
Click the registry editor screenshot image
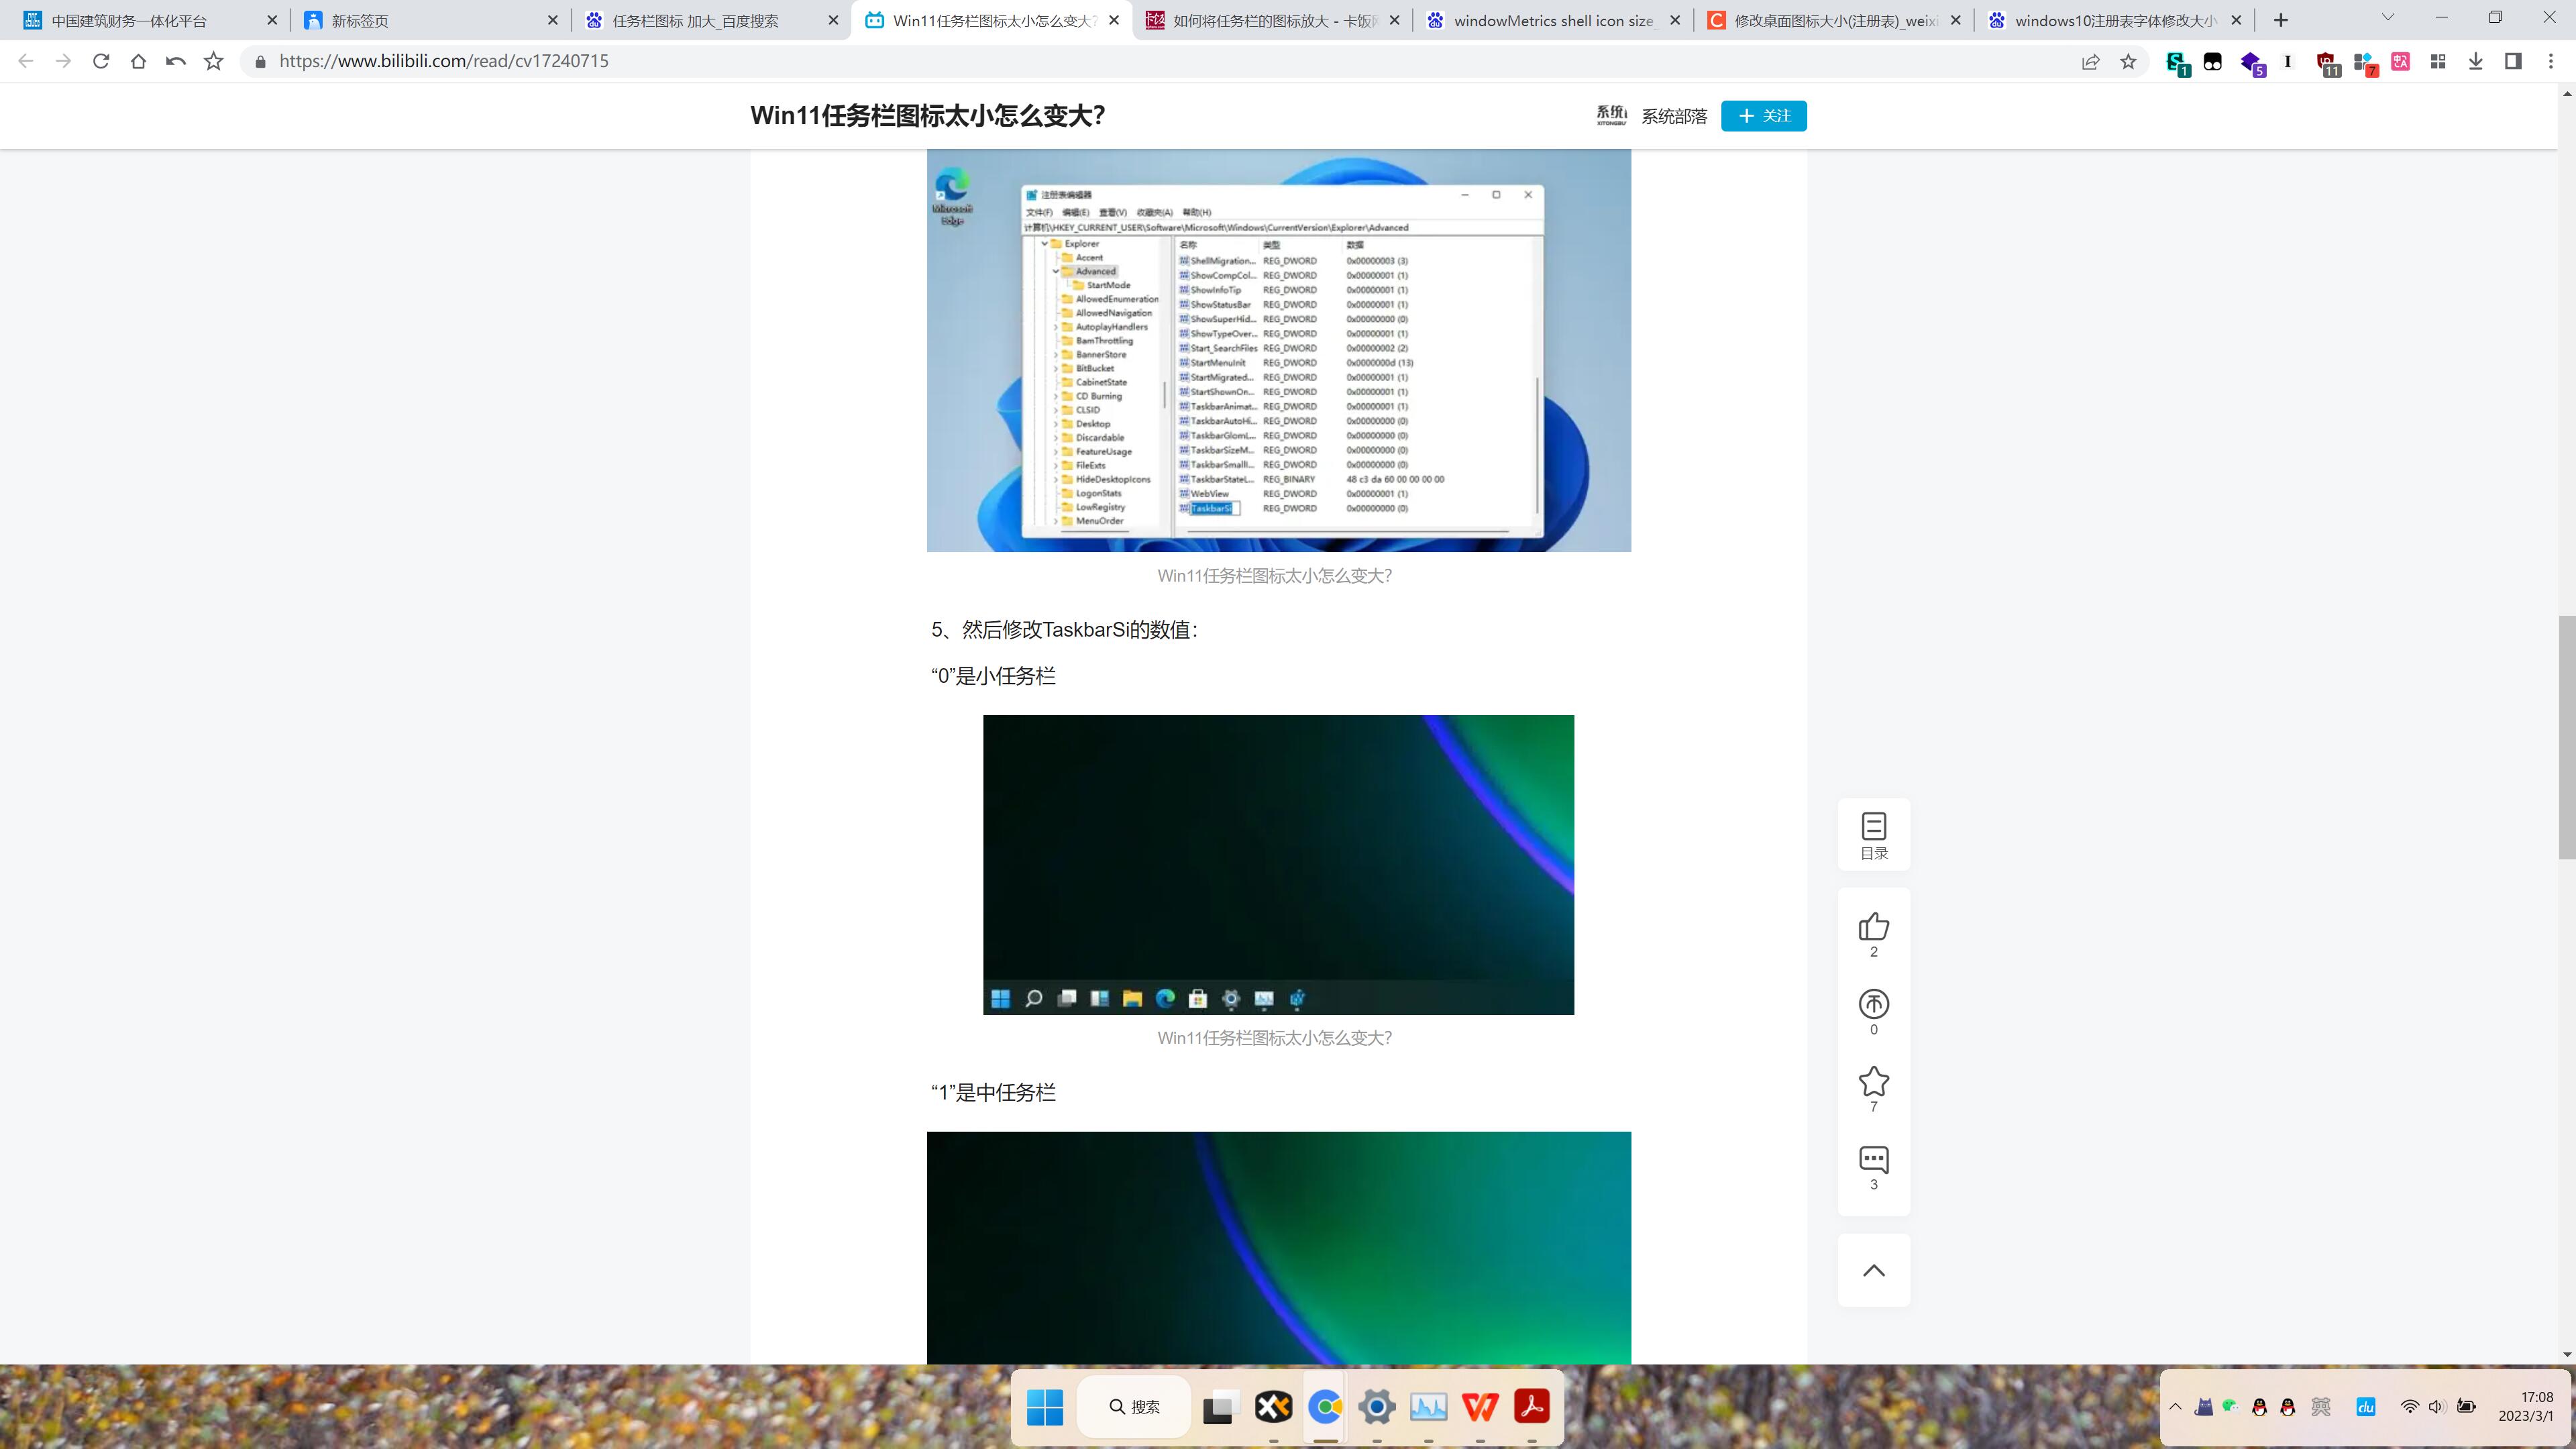[x=1278, y=350]
